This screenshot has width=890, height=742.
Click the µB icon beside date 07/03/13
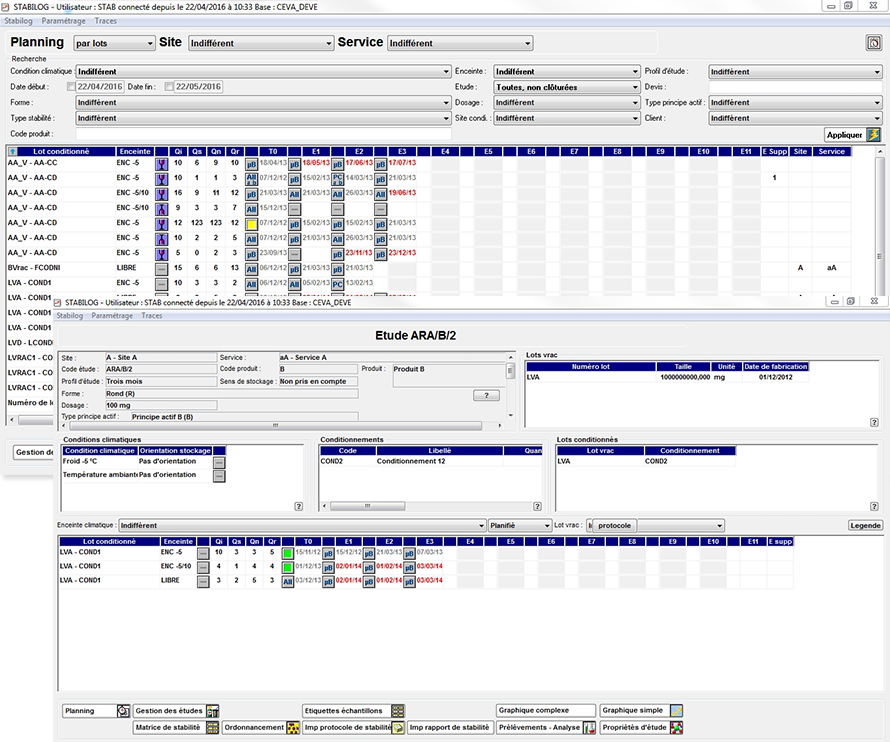tap(409, 553)
